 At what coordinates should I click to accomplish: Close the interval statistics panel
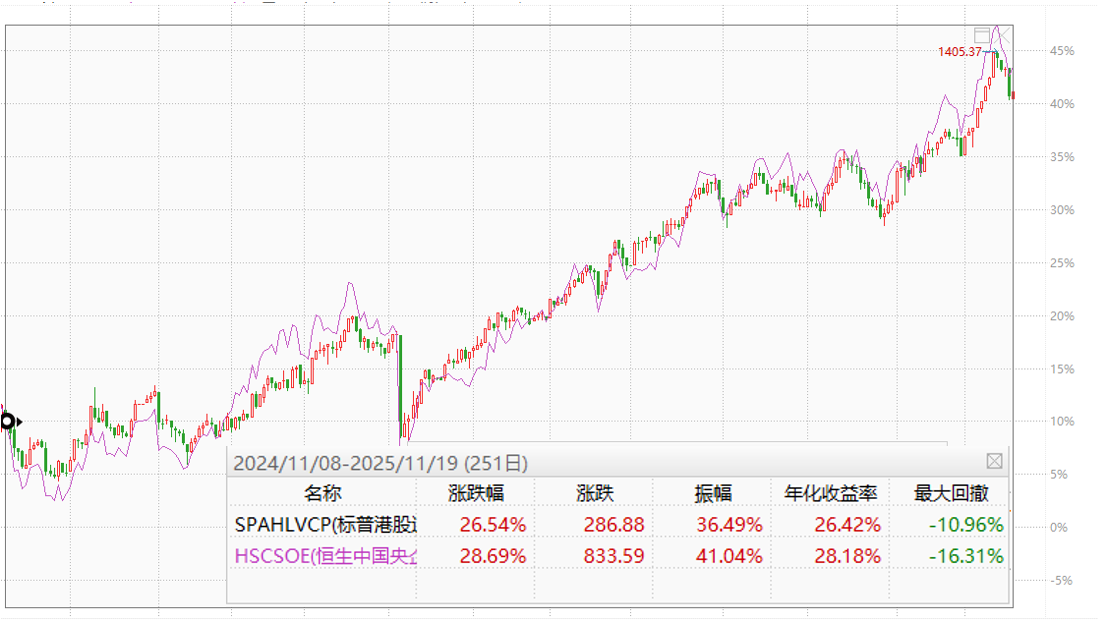[994, 461]
